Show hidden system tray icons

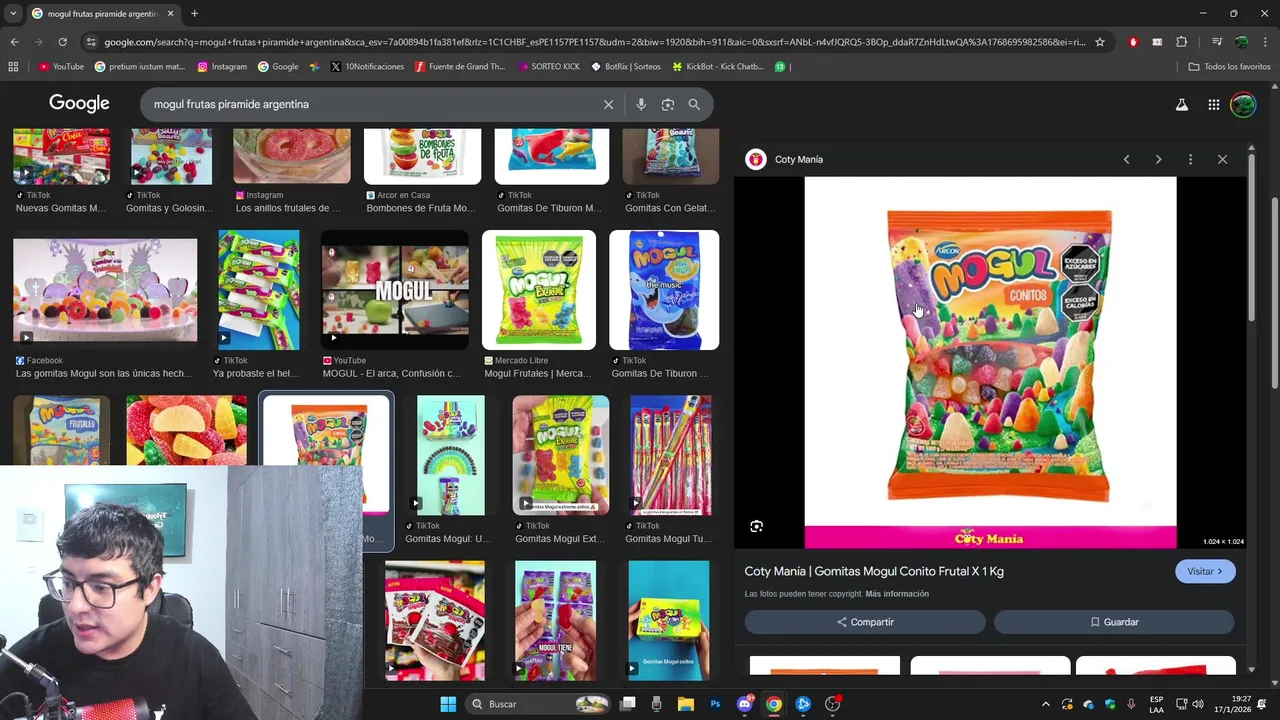click(x=1046, y=704)
